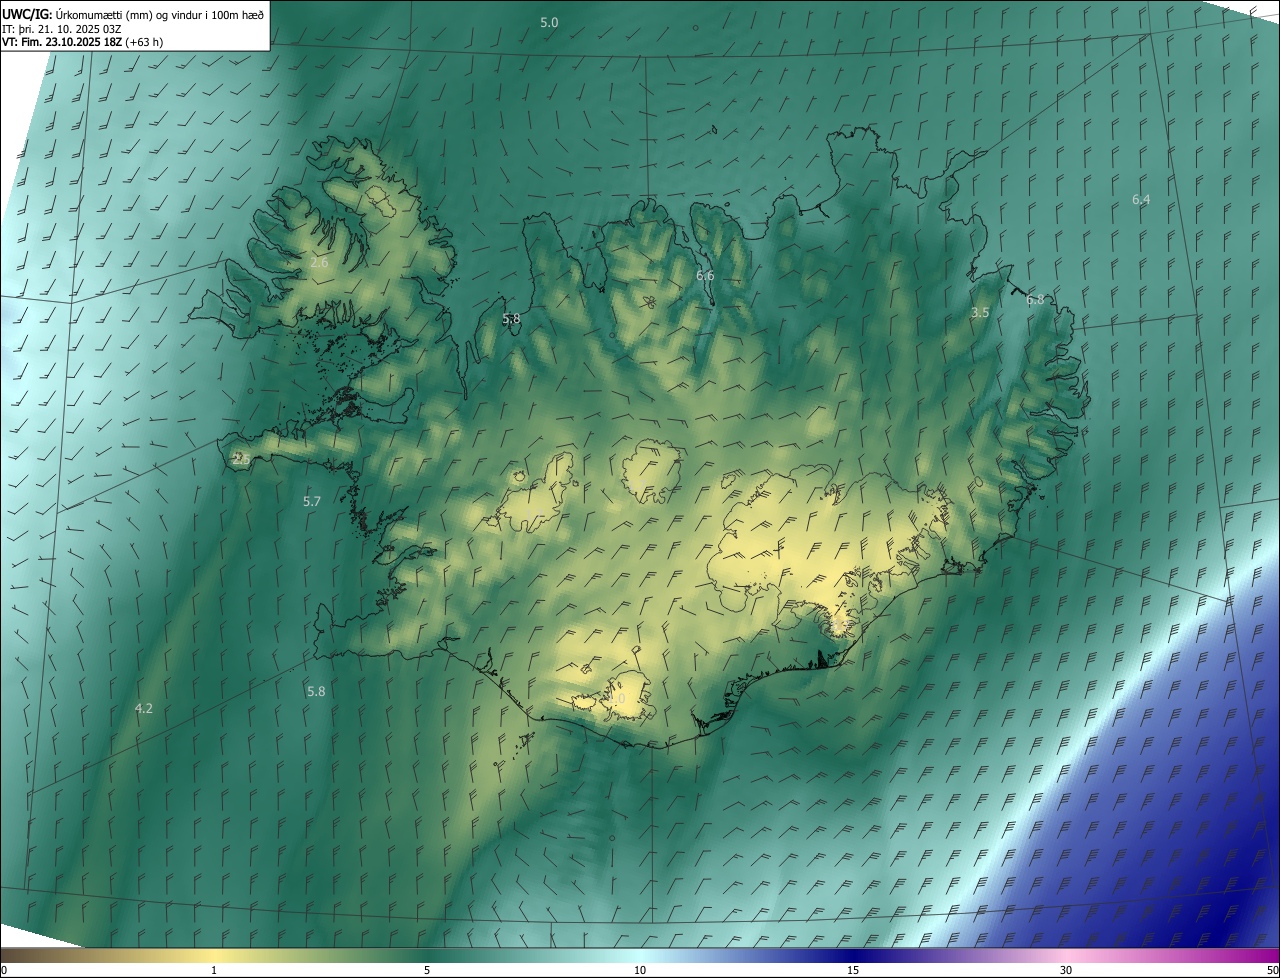Click the 6.4 value label
The image size is (1280, 978).
point(1141,200)
